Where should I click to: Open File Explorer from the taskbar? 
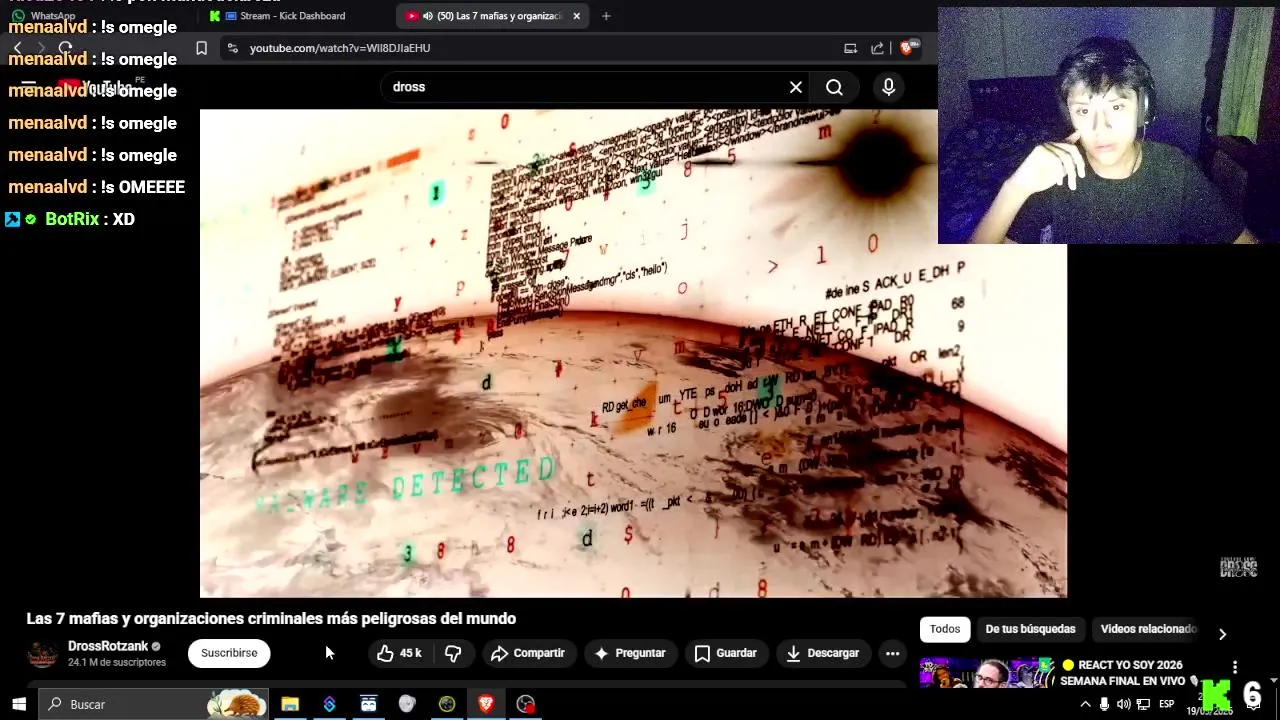(290, 704)
